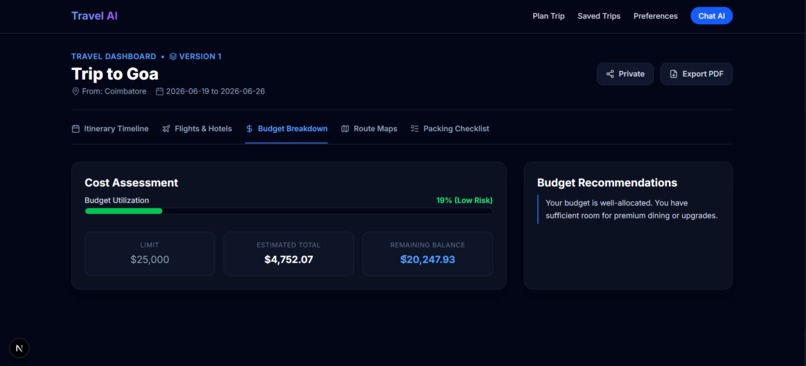Open the Packing Checklist tab
Viewport: 806px width, 366px height.
point(450,129)
